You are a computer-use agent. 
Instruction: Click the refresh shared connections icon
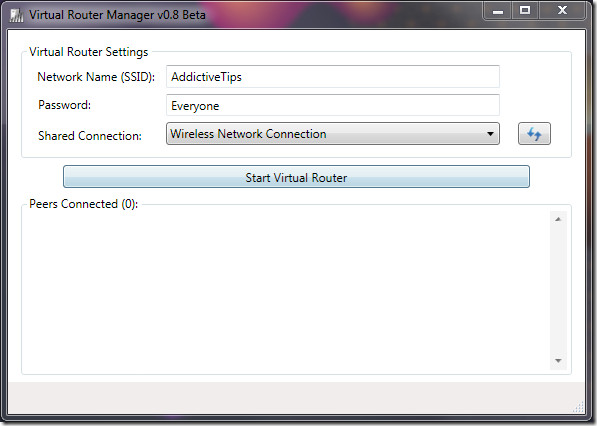point(534,134)
